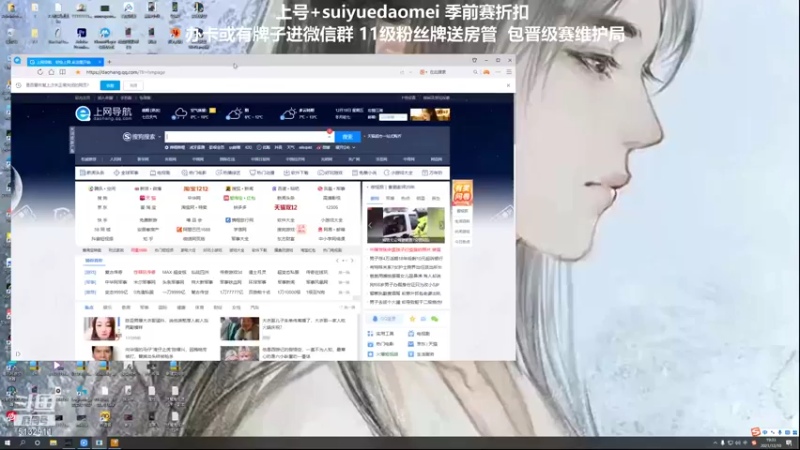Viewport: 800px width, 450px height.
Task: Click the yellow star favorites icon in right panel
Action: [412, 319]
